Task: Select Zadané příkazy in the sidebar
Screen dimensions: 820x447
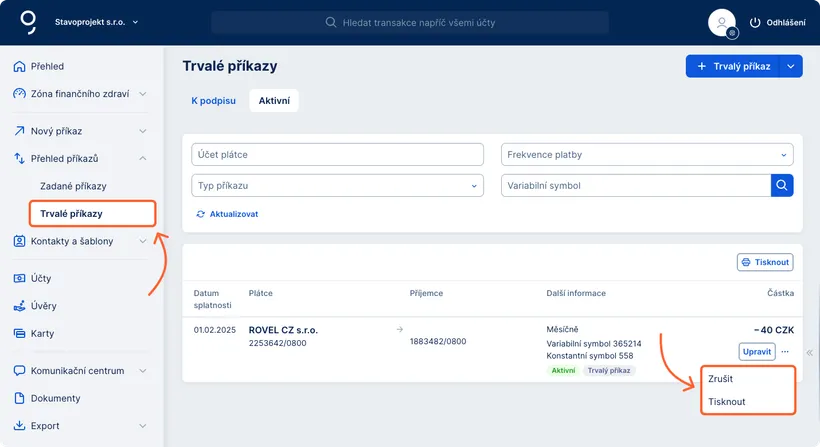Action: click(73, 186)
